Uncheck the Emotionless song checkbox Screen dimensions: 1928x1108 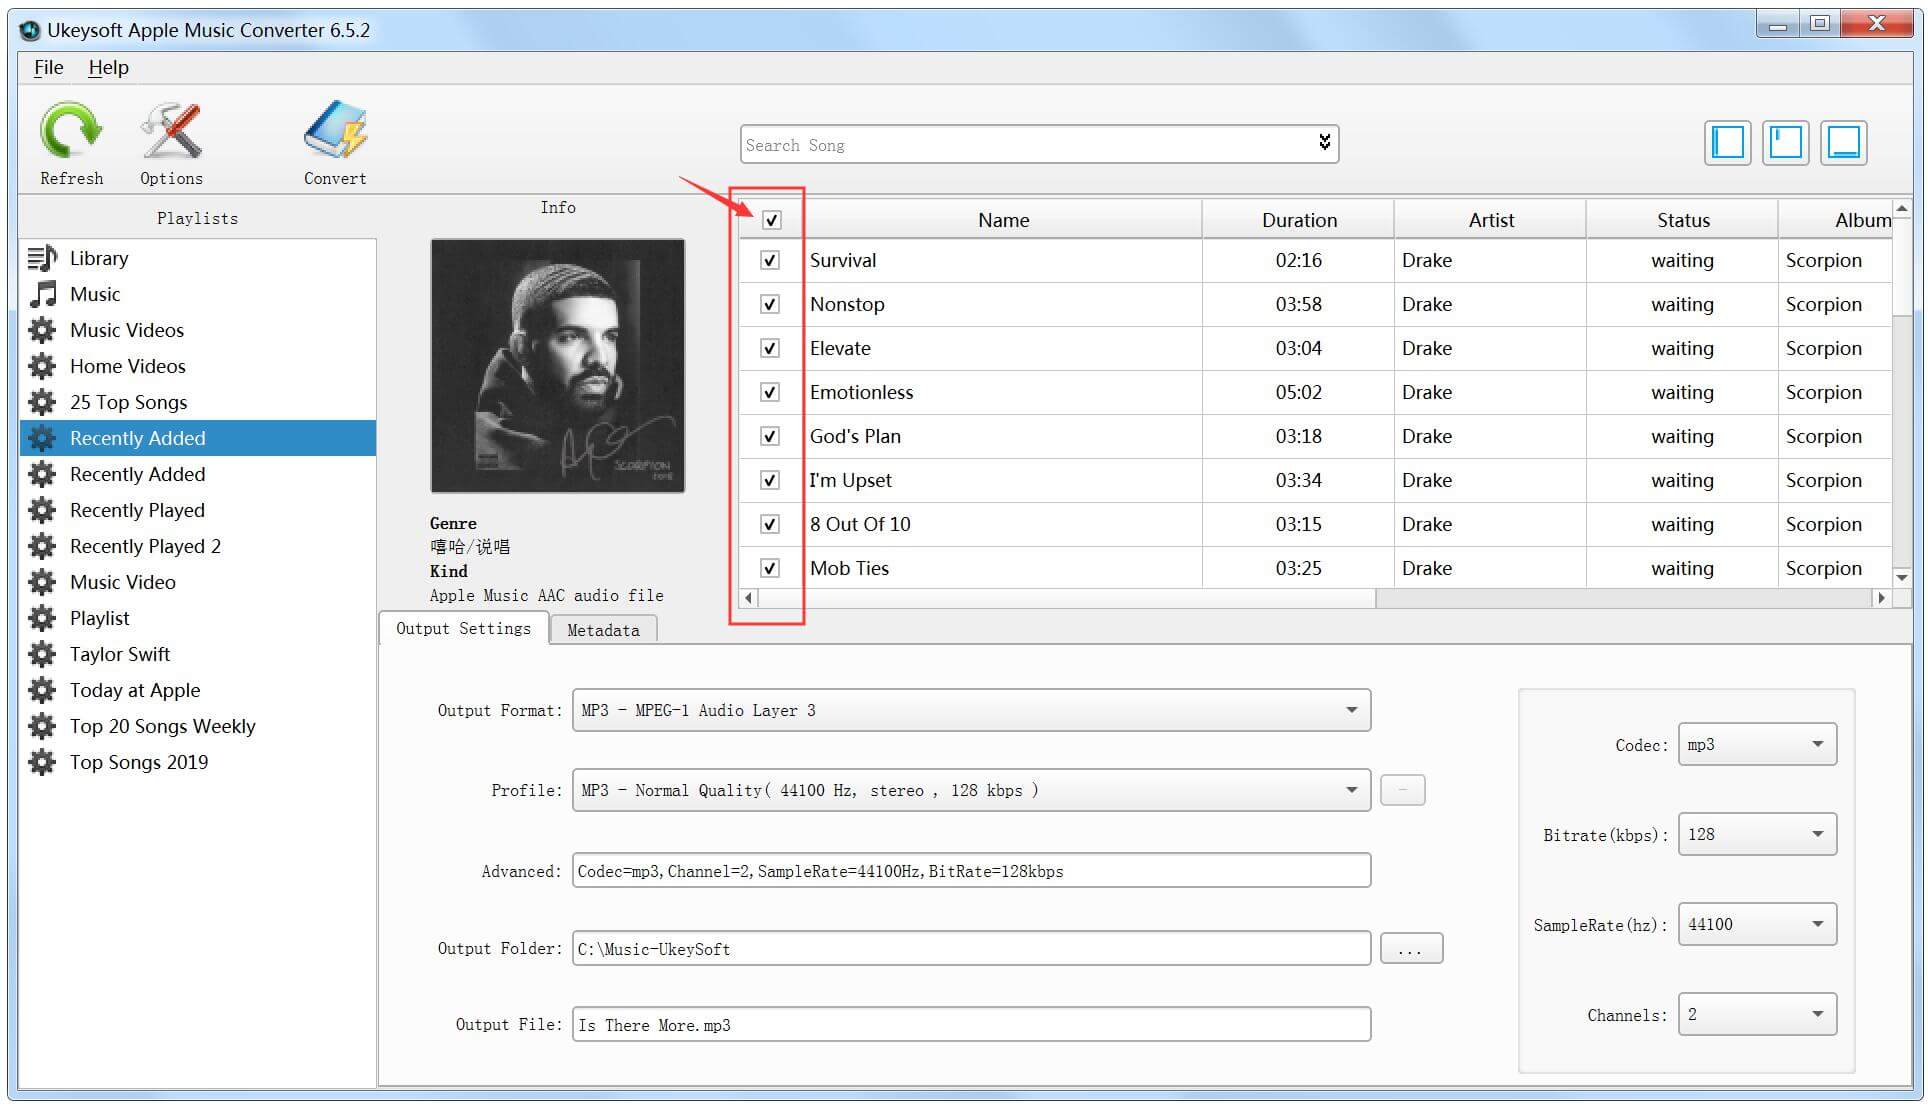[771, 393]
